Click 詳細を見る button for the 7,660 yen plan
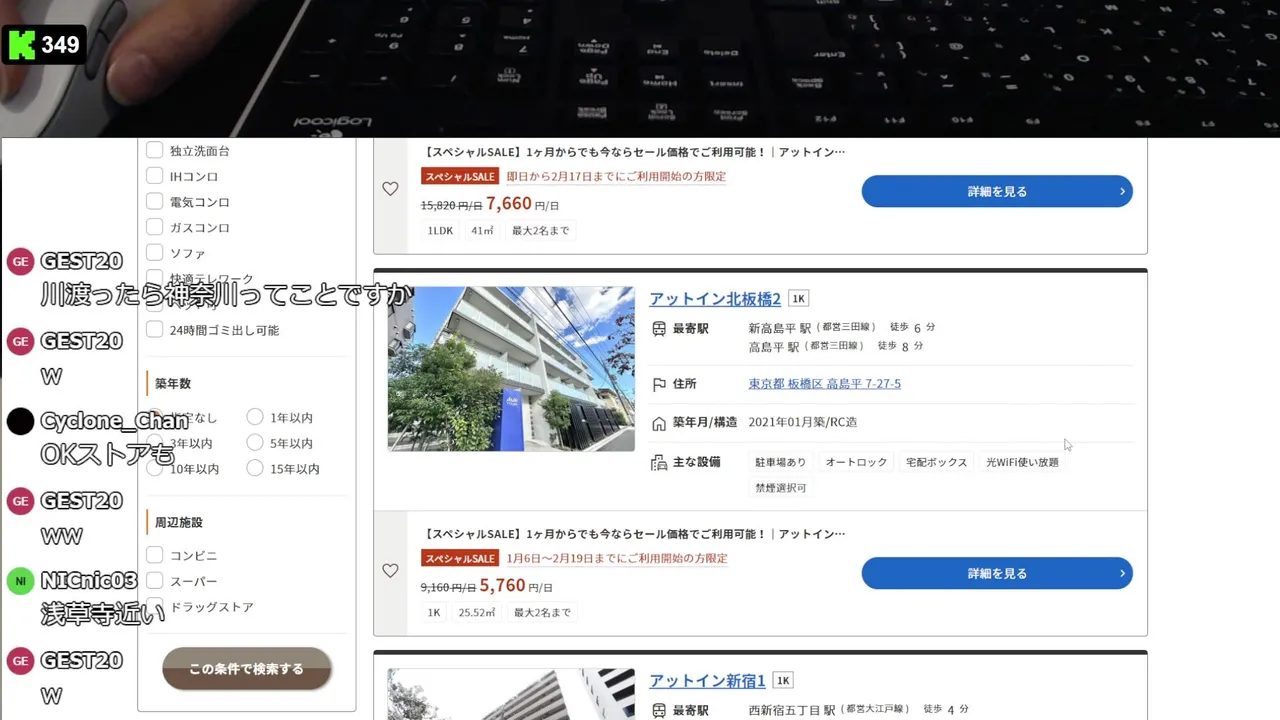The image size is (1280, 720). pos(997,191)
